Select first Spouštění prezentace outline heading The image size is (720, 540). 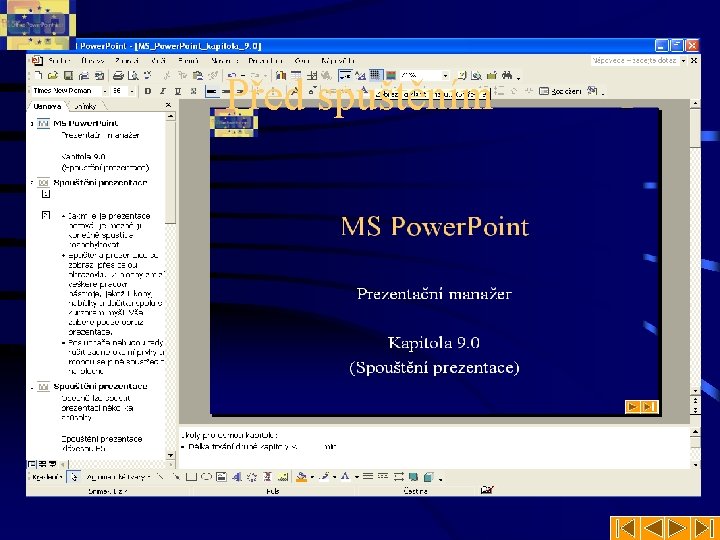click(101, 182)
